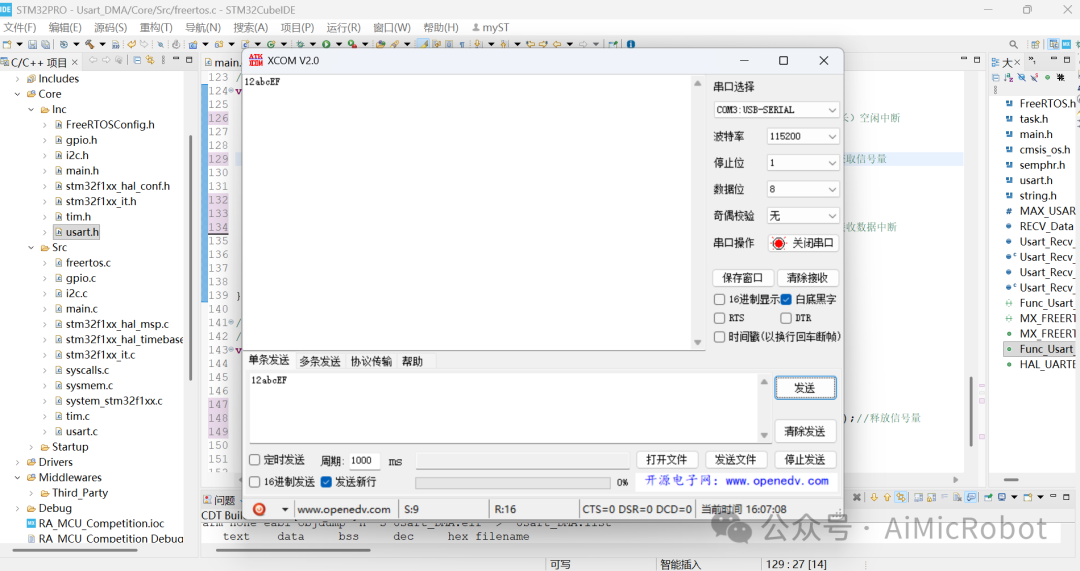This screenshot has height=571, width=1080.
Task: Select freertos.c in the project tree
Action: tap(88, 262)
